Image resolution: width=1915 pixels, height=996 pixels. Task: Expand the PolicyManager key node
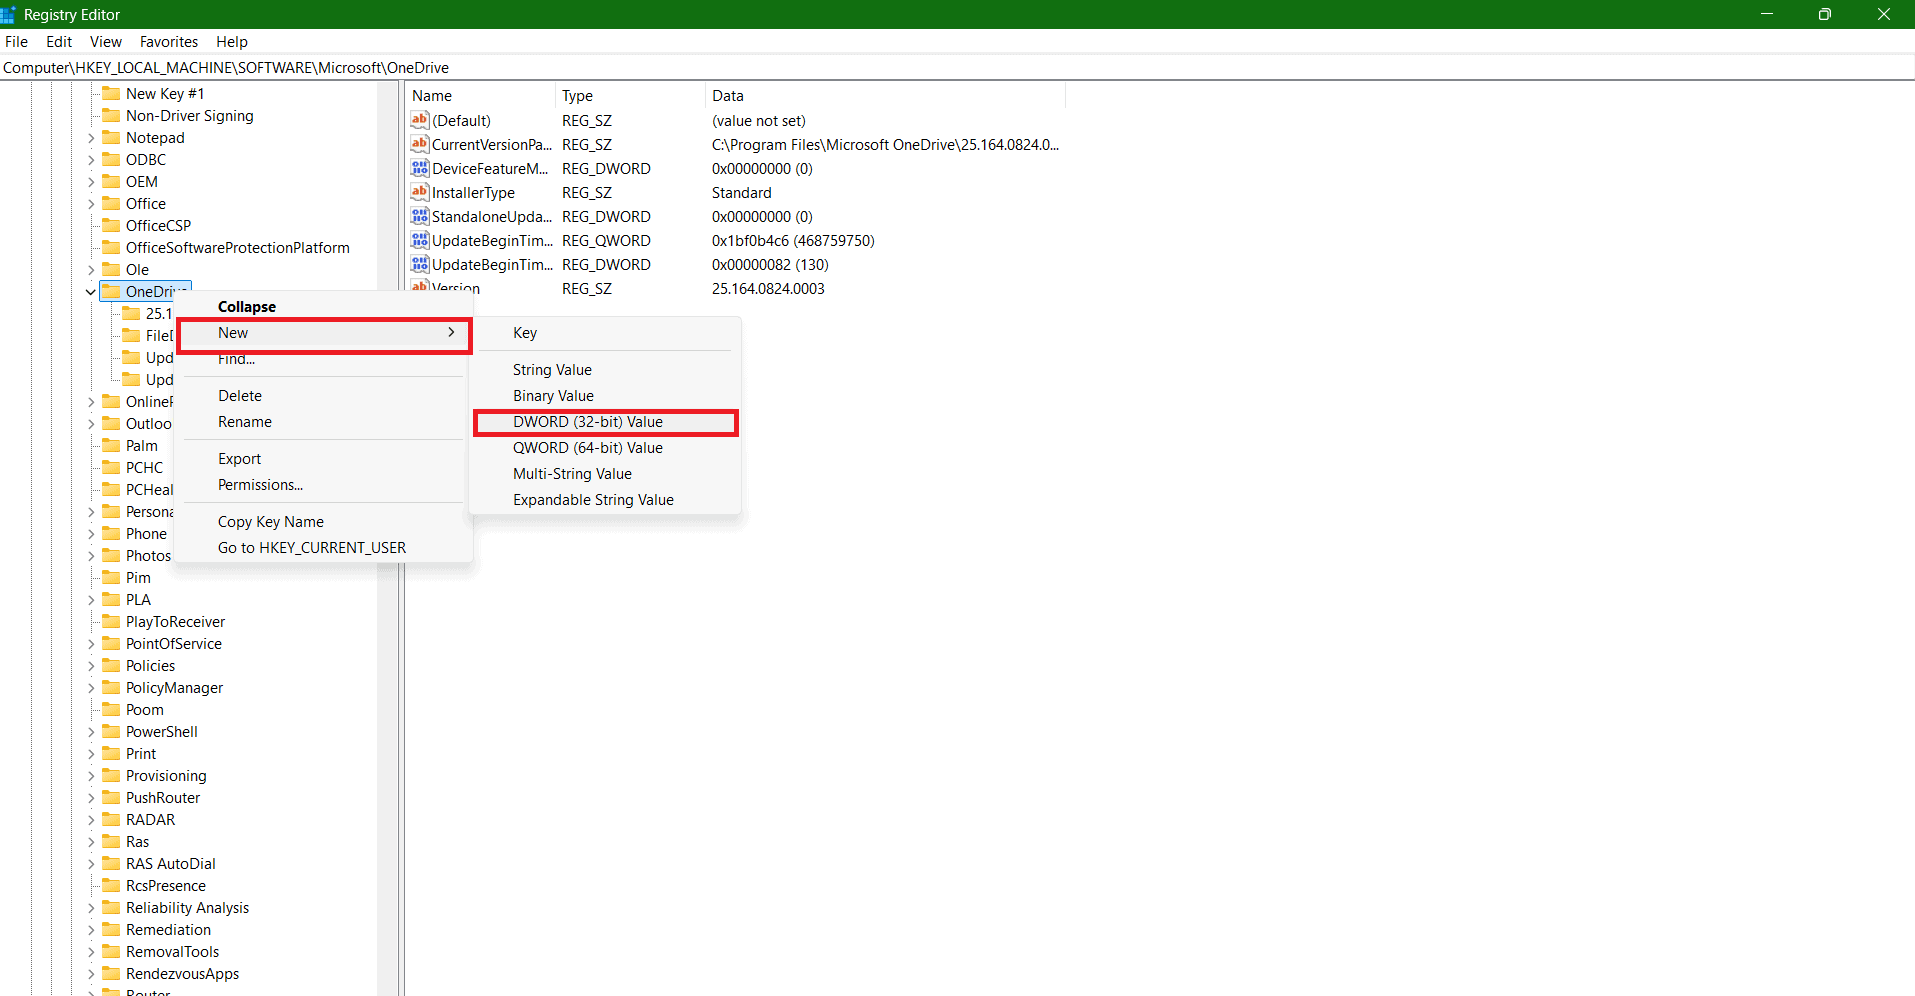91,688
